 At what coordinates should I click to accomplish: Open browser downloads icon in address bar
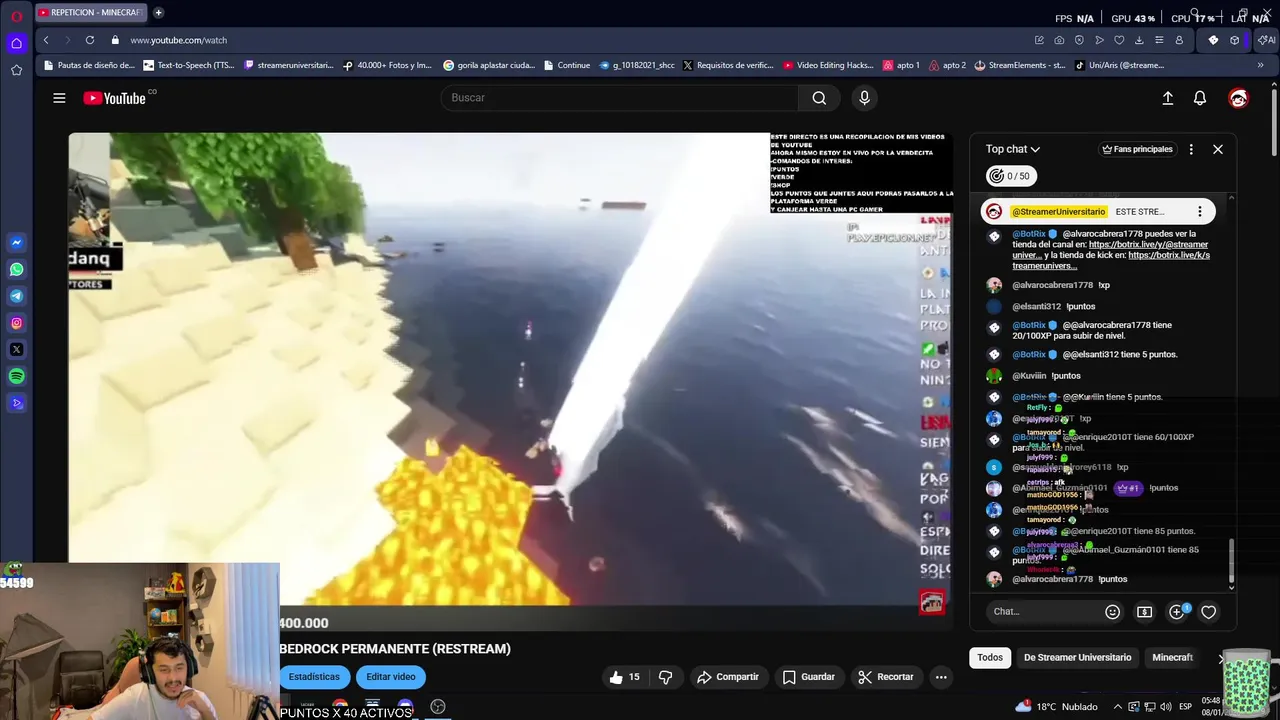[x=1139, y=40]
